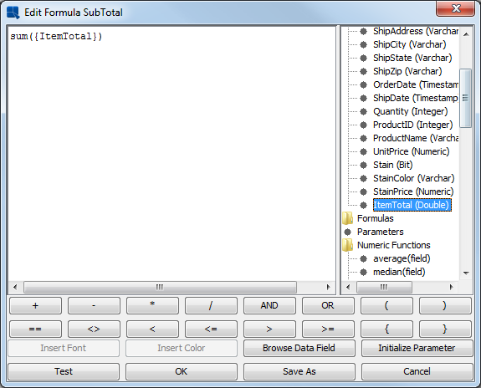The height and width of the screenshot is (388, 481).
Task: Insert the >= comparison operator
Action: (328, 329)
